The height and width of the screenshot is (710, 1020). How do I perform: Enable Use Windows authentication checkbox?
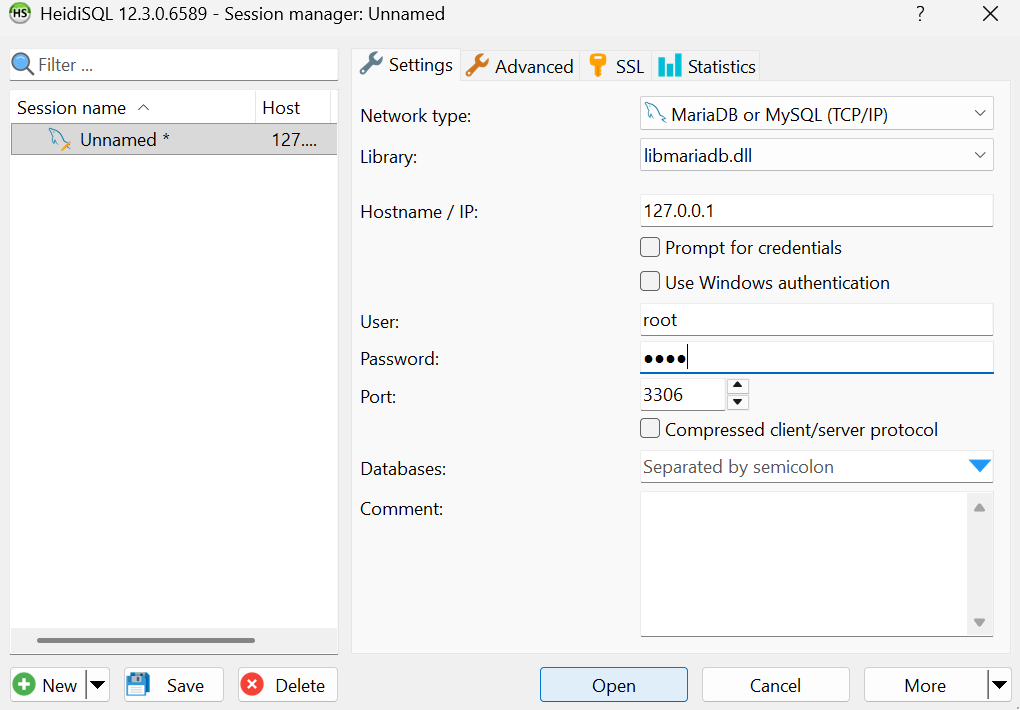coord(650,282)
